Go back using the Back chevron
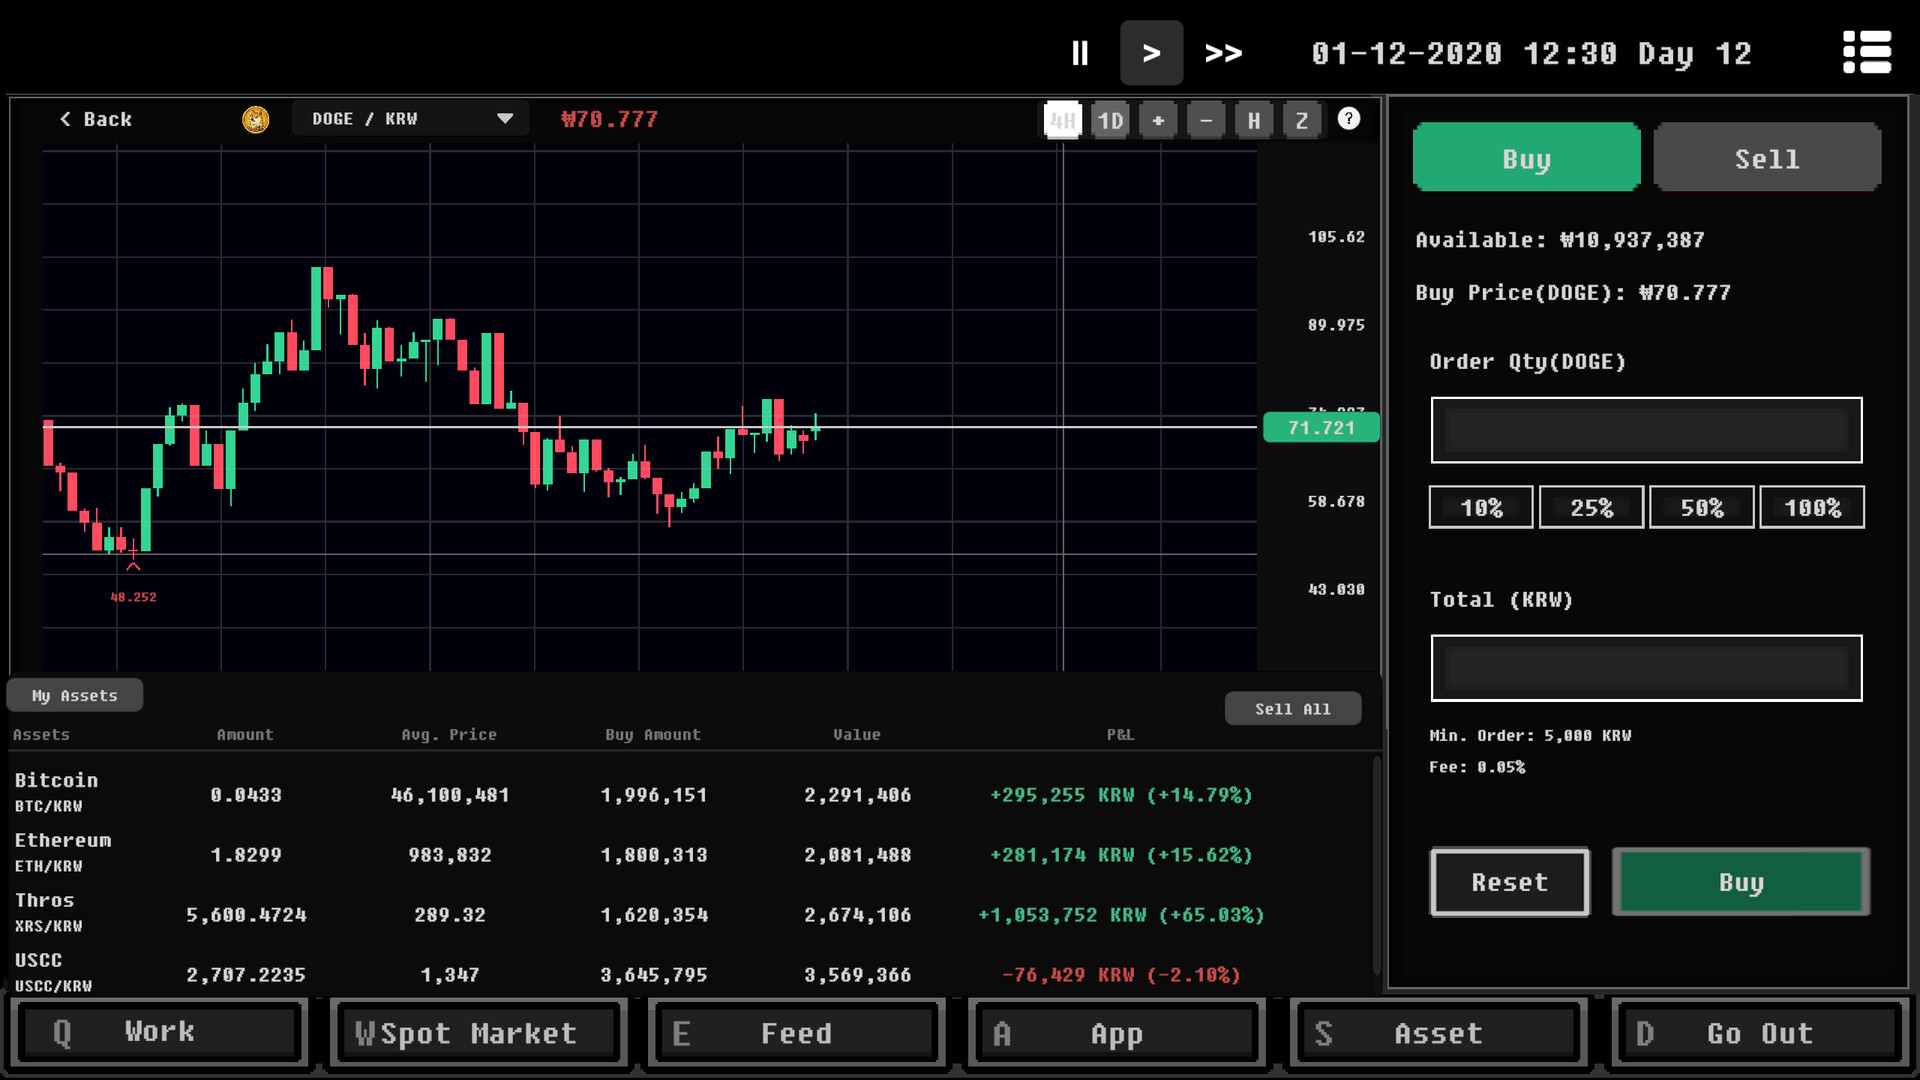1920x1080 pixels. pyautogui.click(x=95, y=119)
